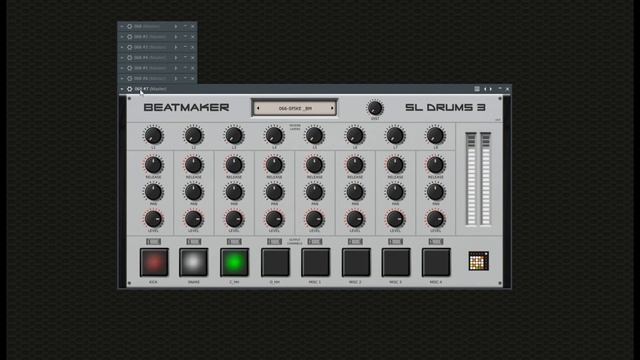This screenshot has width=640, height=360.
Task: Trigger the MISC 1 pad
Action: point(315,262)
